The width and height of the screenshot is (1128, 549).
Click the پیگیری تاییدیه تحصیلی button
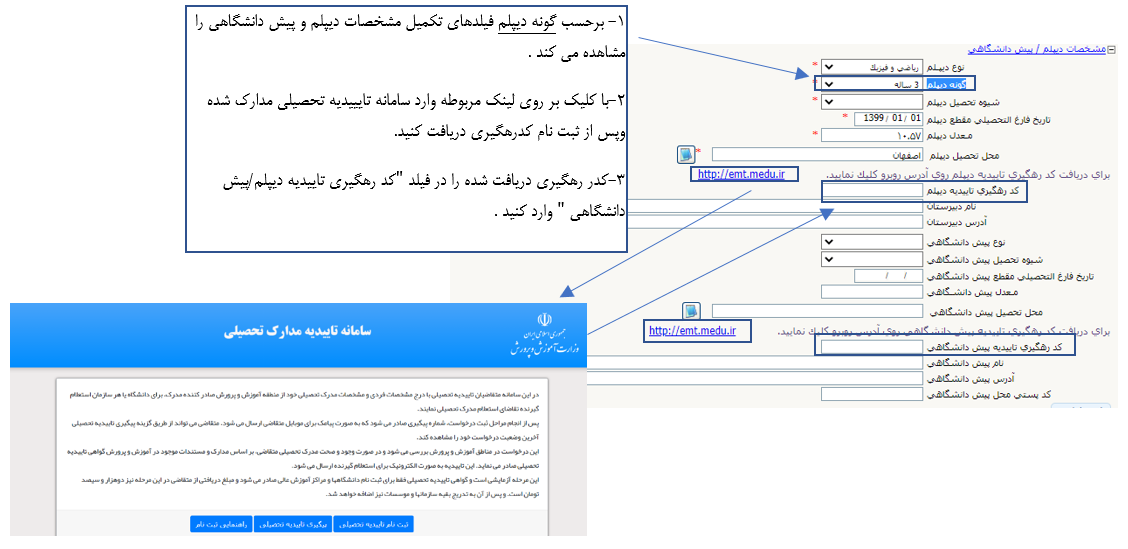(x=294, y=525)
